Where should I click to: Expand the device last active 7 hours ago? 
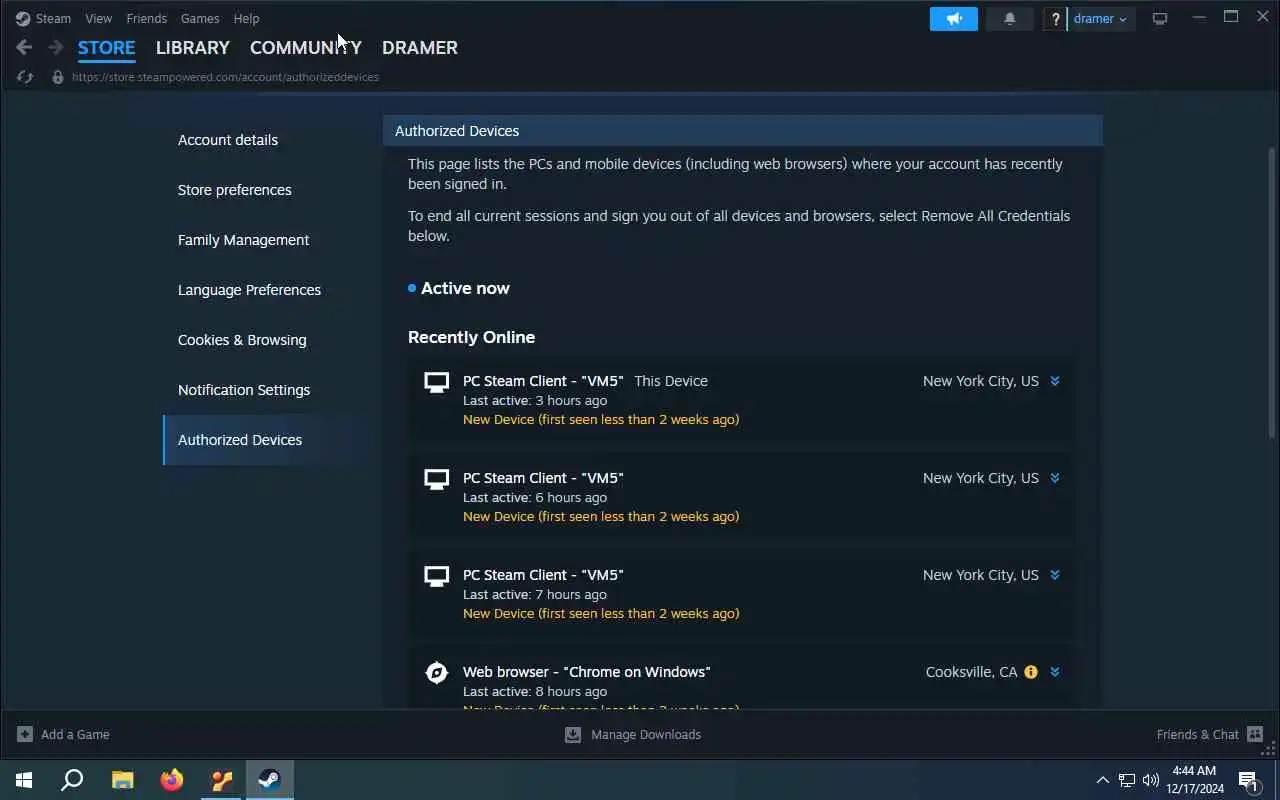point(1055,575)
